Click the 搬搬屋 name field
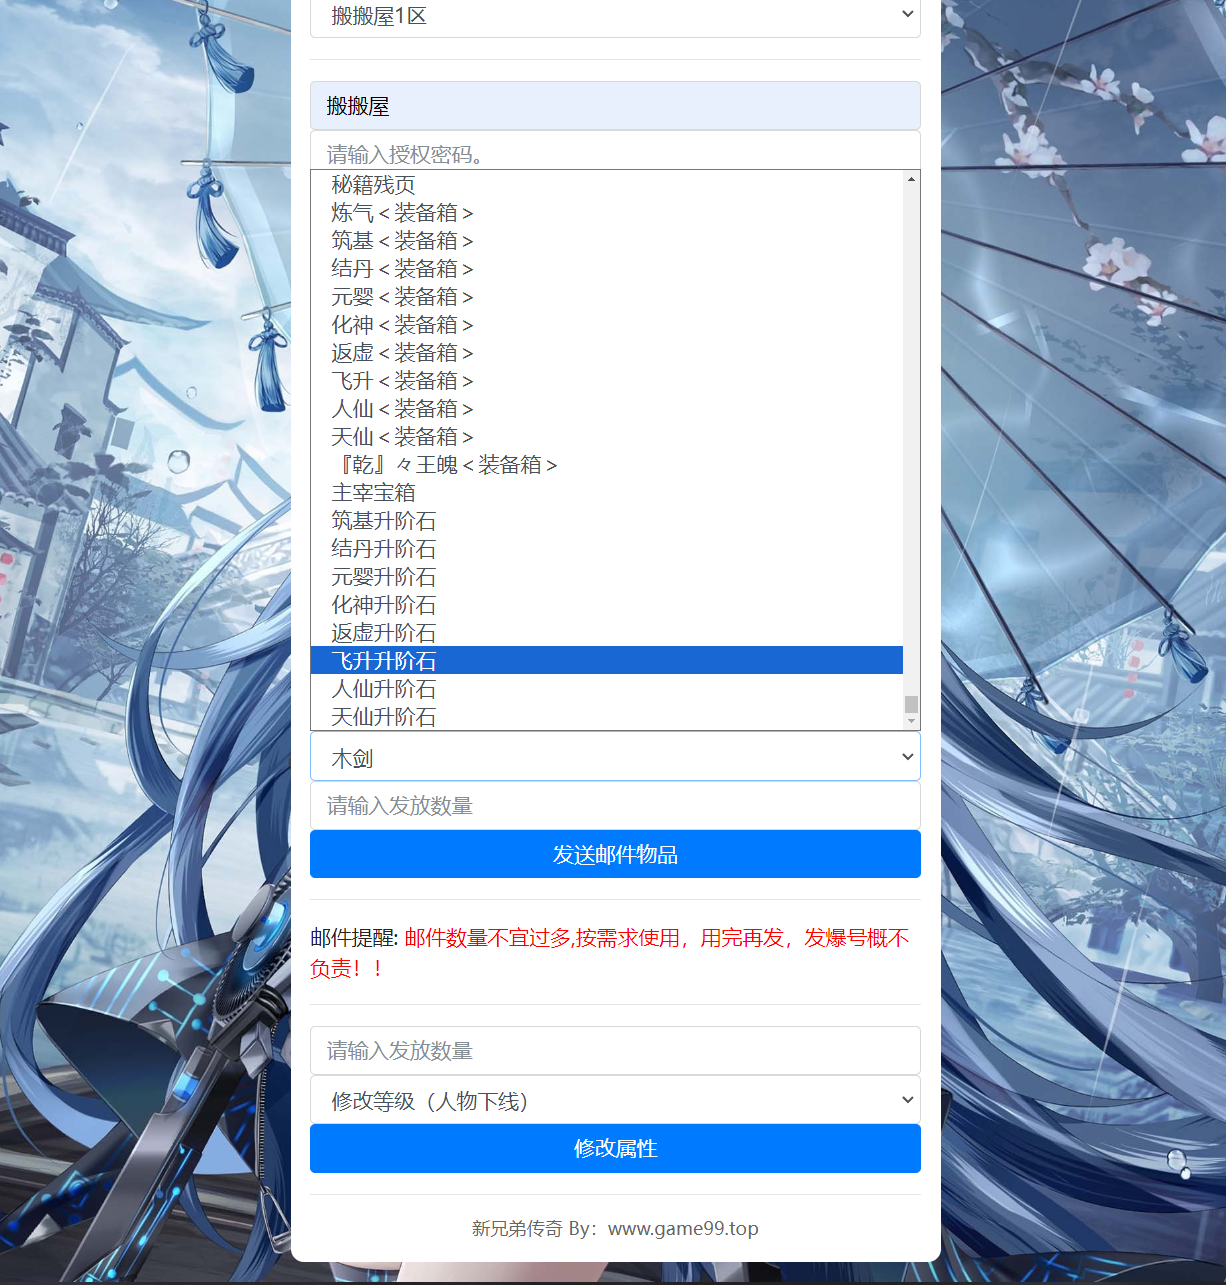 pyautogui.click(x=614, y=106)
